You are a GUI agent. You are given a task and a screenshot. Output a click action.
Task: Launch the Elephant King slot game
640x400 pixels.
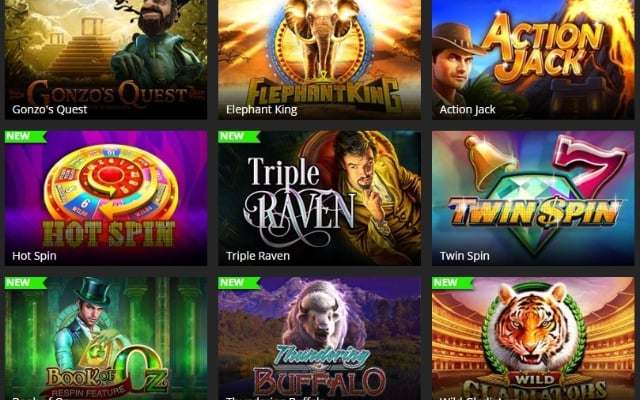click(x=320, y=60)
